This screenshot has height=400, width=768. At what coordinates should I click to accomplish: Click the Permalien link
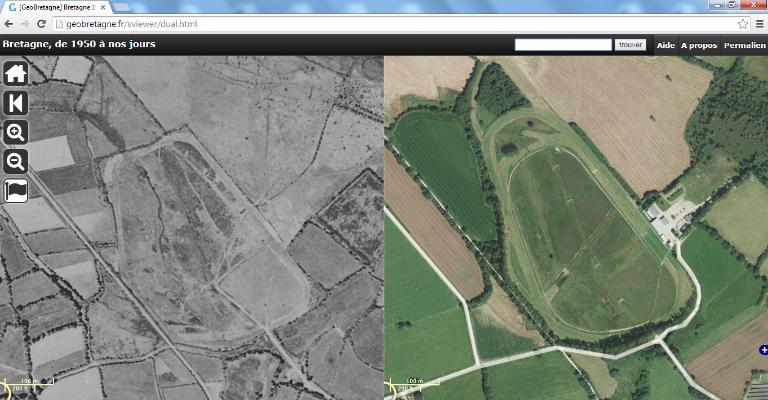click(x=744, y=45)
